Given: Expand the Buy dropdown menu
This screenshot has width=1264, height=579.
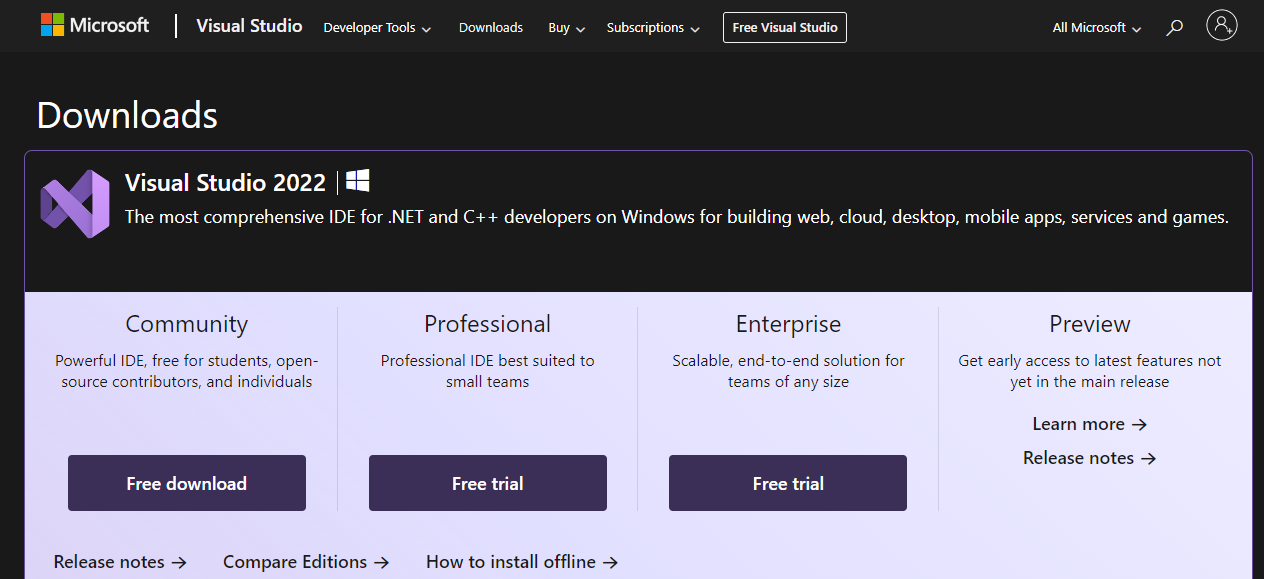Looking at the screenshot, I should point(567,28).
